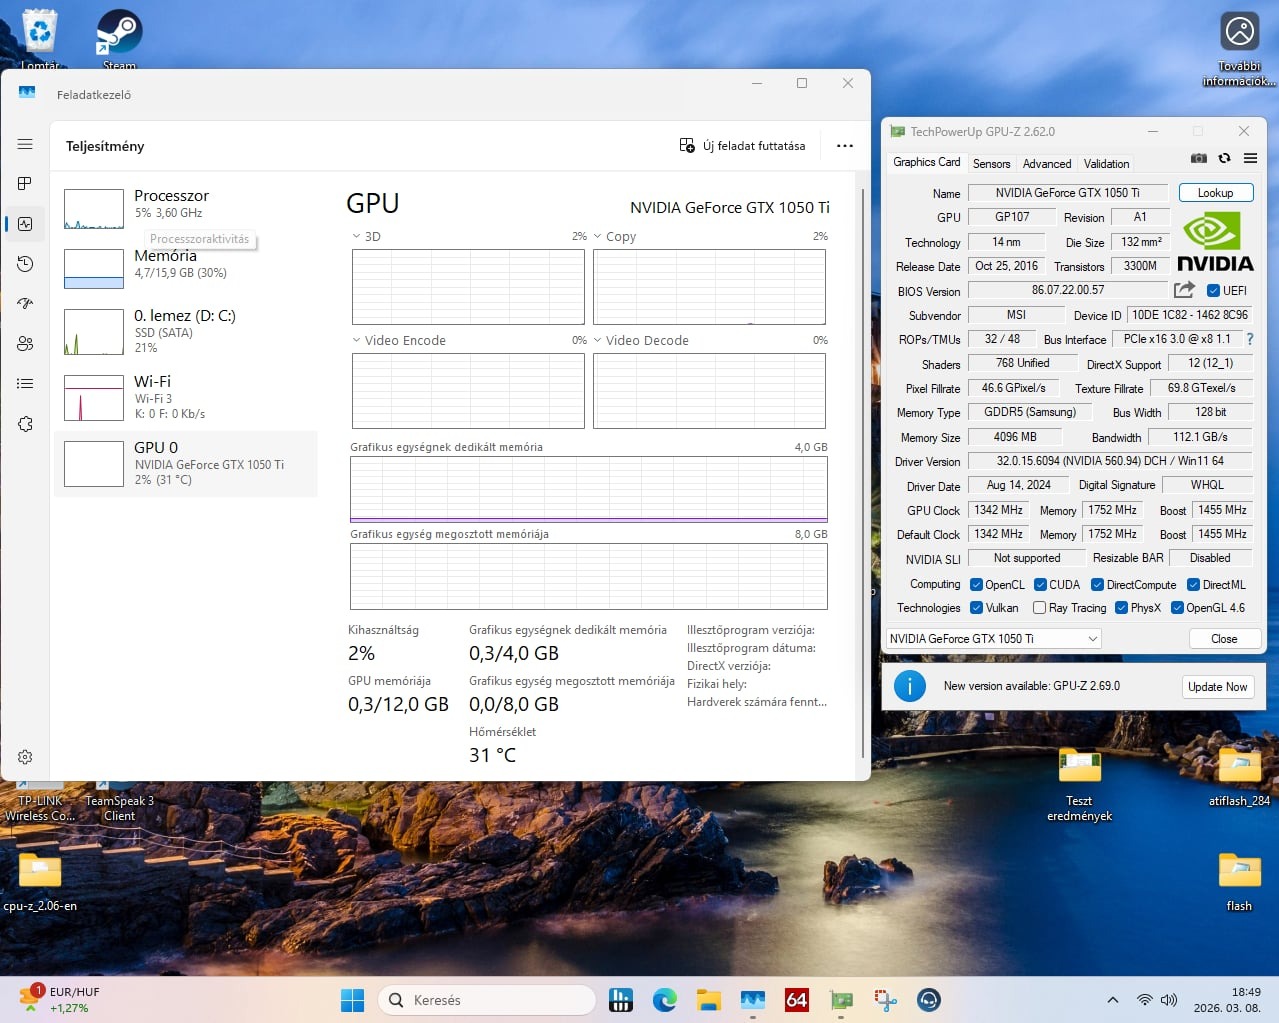This screenshot has height=1023, width=1279.
Task: Open the Startup apps page icon
Action: (x=25, y=304)
